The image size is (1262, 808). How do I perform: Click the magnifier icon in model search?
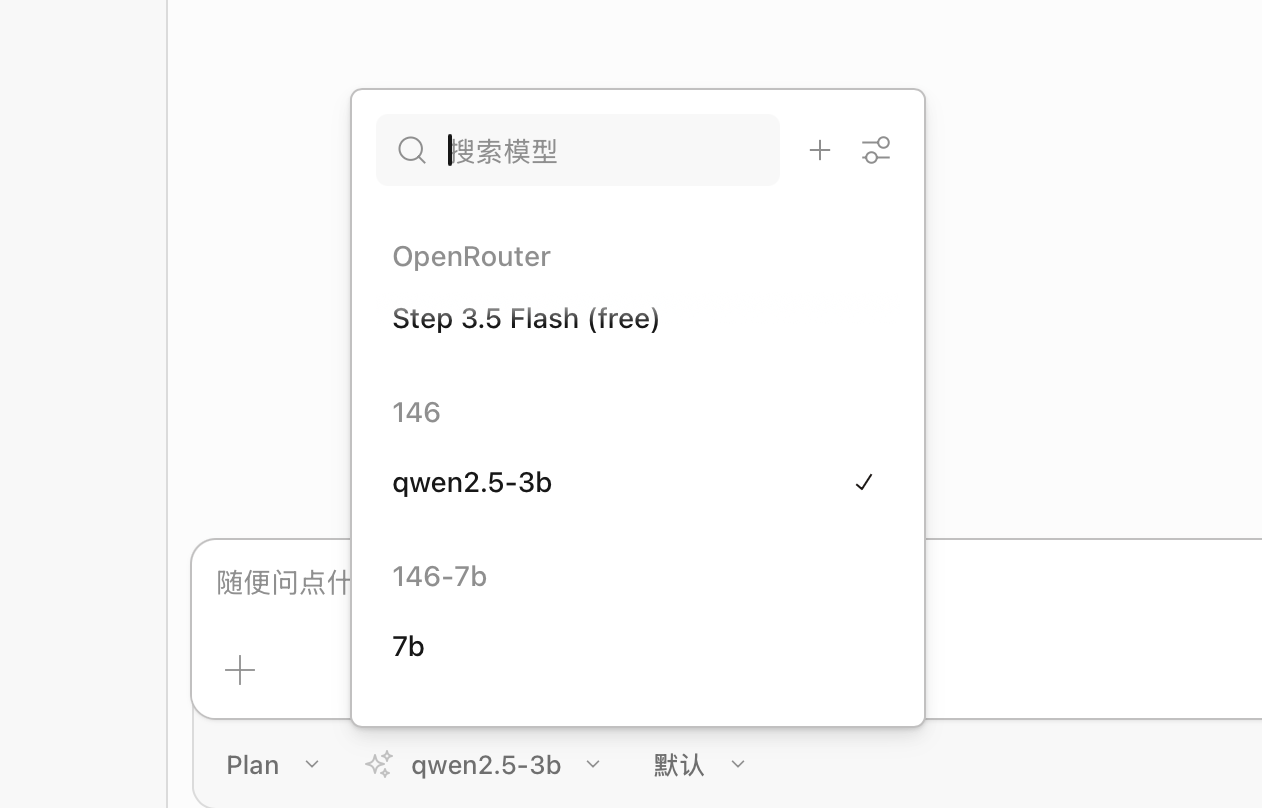[x=412, y=150]
